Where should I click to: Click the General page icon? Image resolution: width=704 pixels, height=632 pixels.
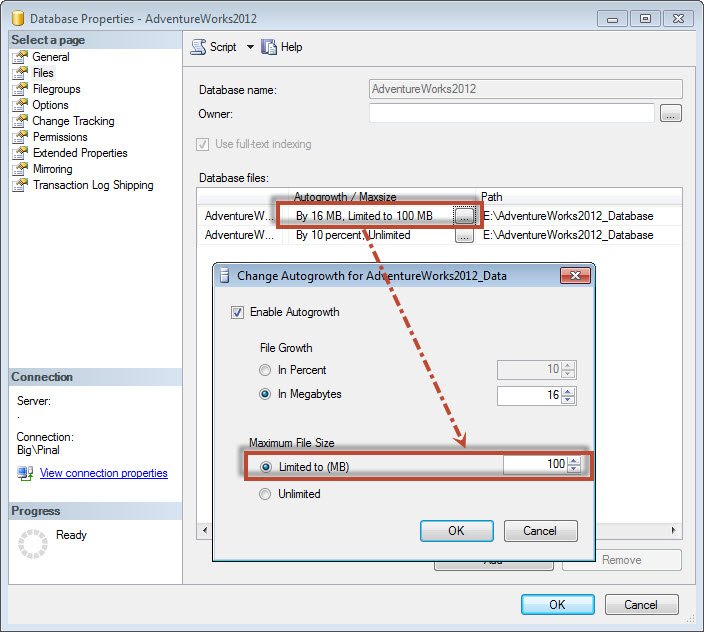coord(20,57)
